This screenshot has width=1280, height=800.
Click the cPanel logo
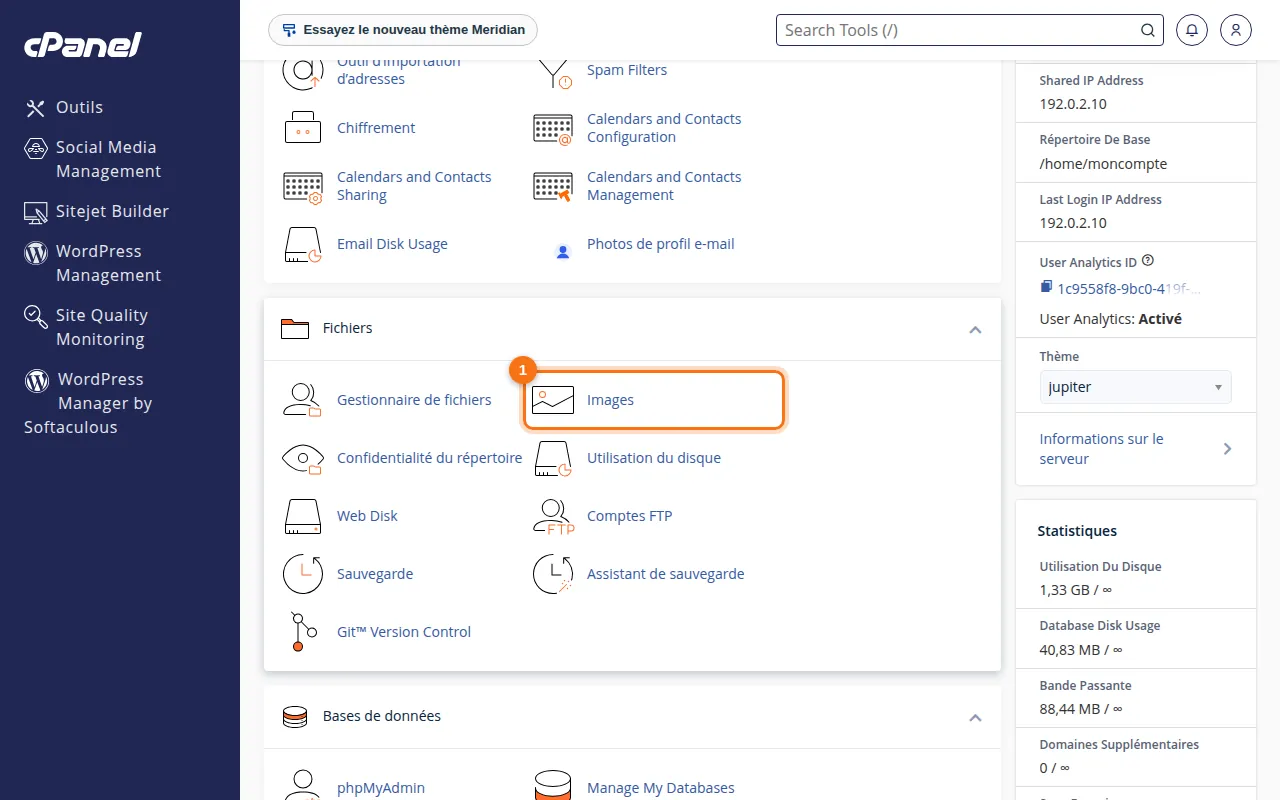click(83, 45)
